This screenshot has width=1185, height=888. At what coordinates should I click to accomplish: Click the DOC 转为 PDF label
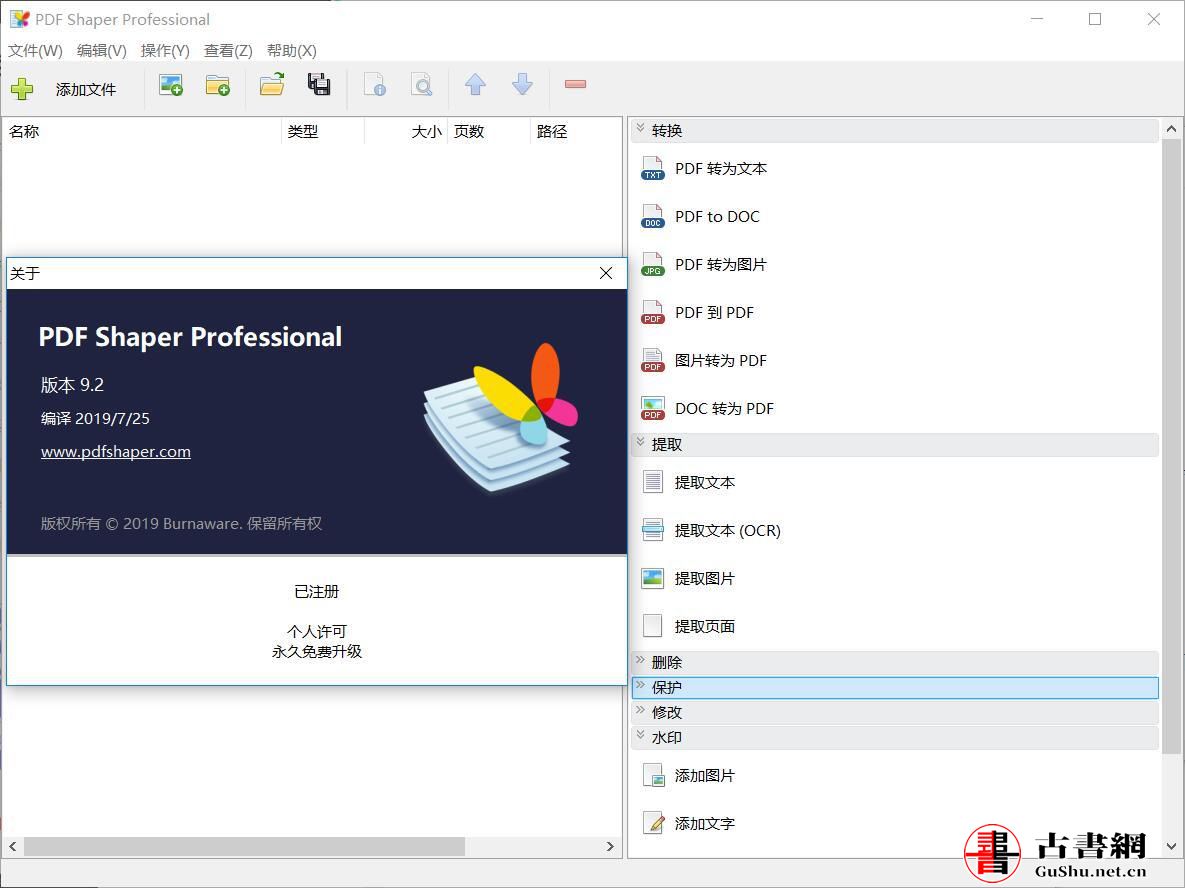pyautogui.click(x=725, y=409)
